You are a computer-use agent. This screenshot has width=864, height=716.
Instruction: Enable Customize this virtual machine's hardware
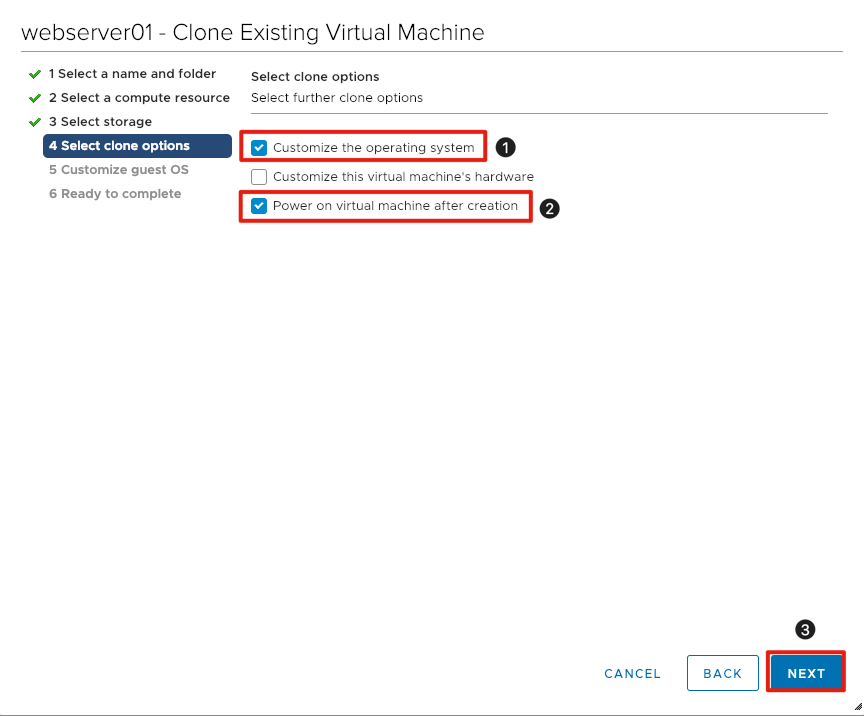tap(259, 176)
